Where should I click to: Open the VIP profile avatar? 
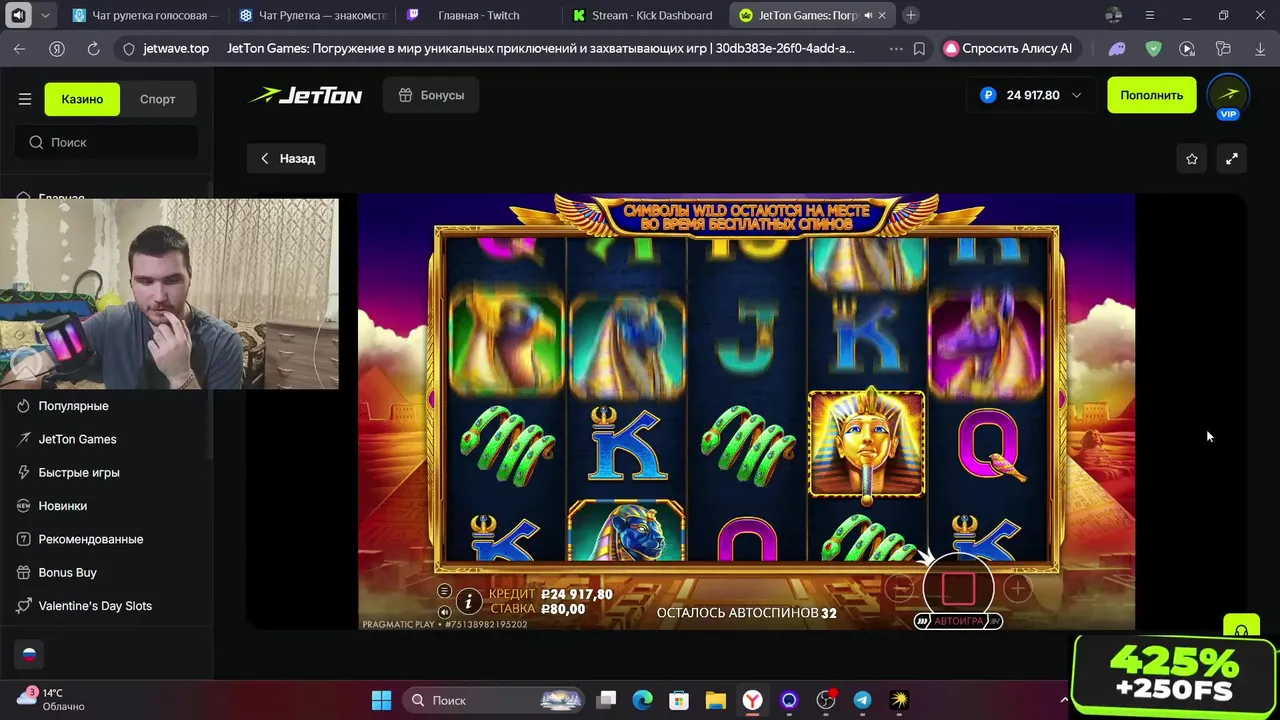1228,95
